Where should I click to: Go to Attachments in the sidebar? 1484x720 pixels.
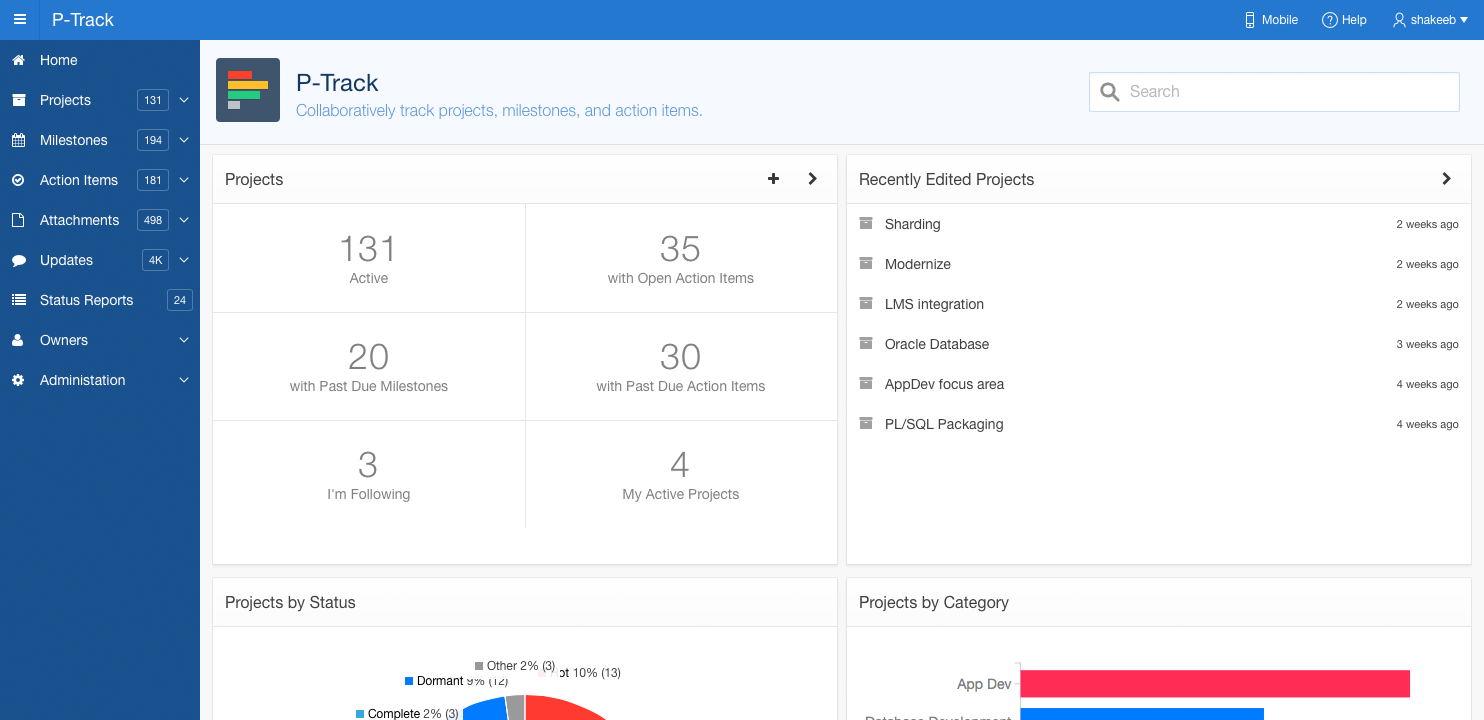click(x=79, y=220)
